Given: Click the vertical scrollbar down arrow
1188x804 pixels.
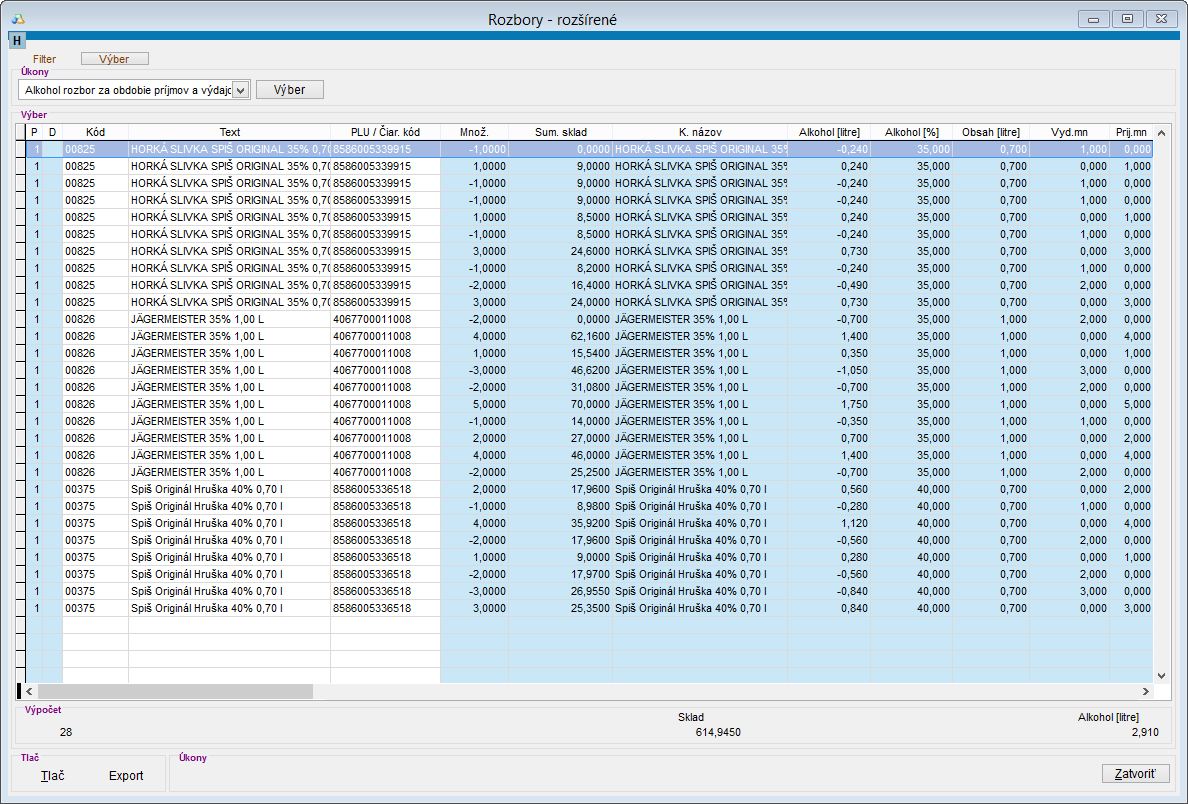Looking at the screenshot, I should click(1161, 676).
